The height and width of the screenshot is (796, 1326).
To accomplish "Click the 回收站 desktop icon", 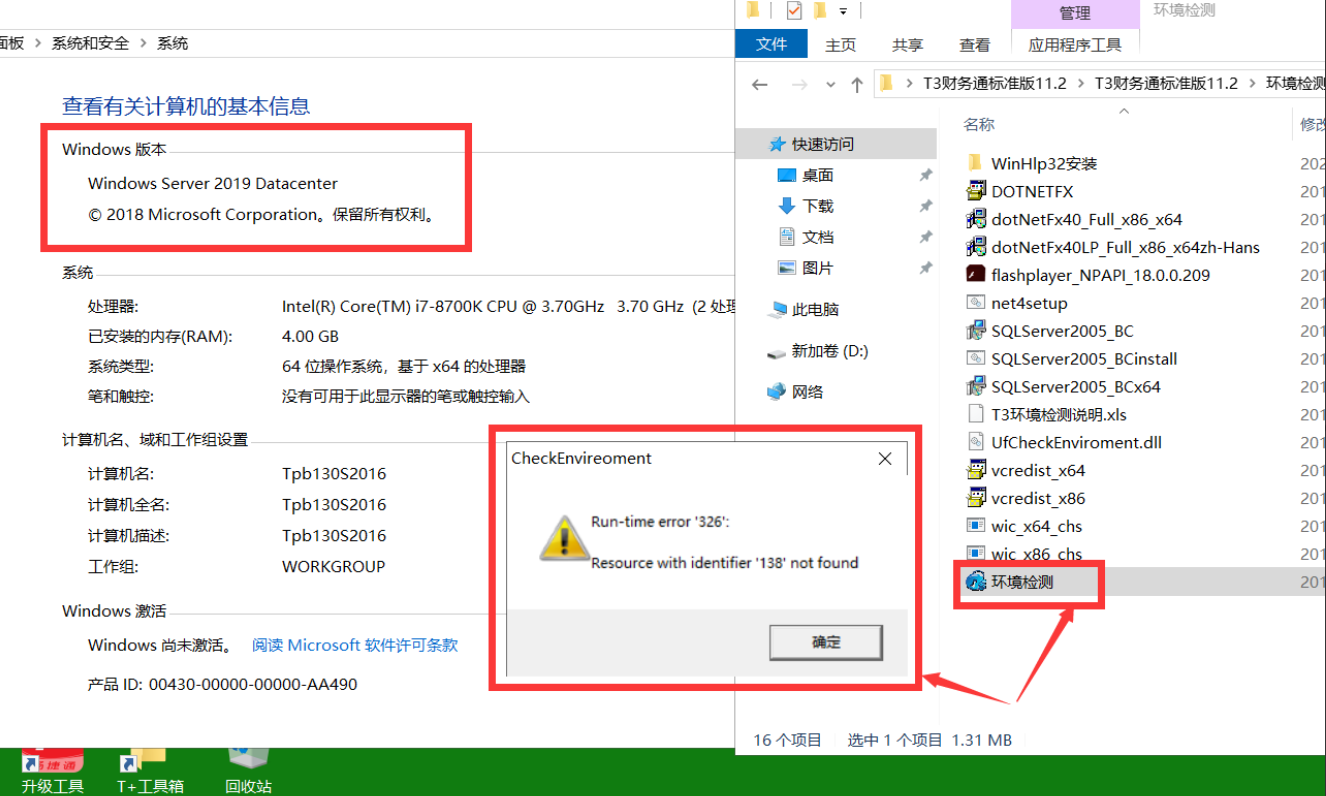I will (248, 770).
